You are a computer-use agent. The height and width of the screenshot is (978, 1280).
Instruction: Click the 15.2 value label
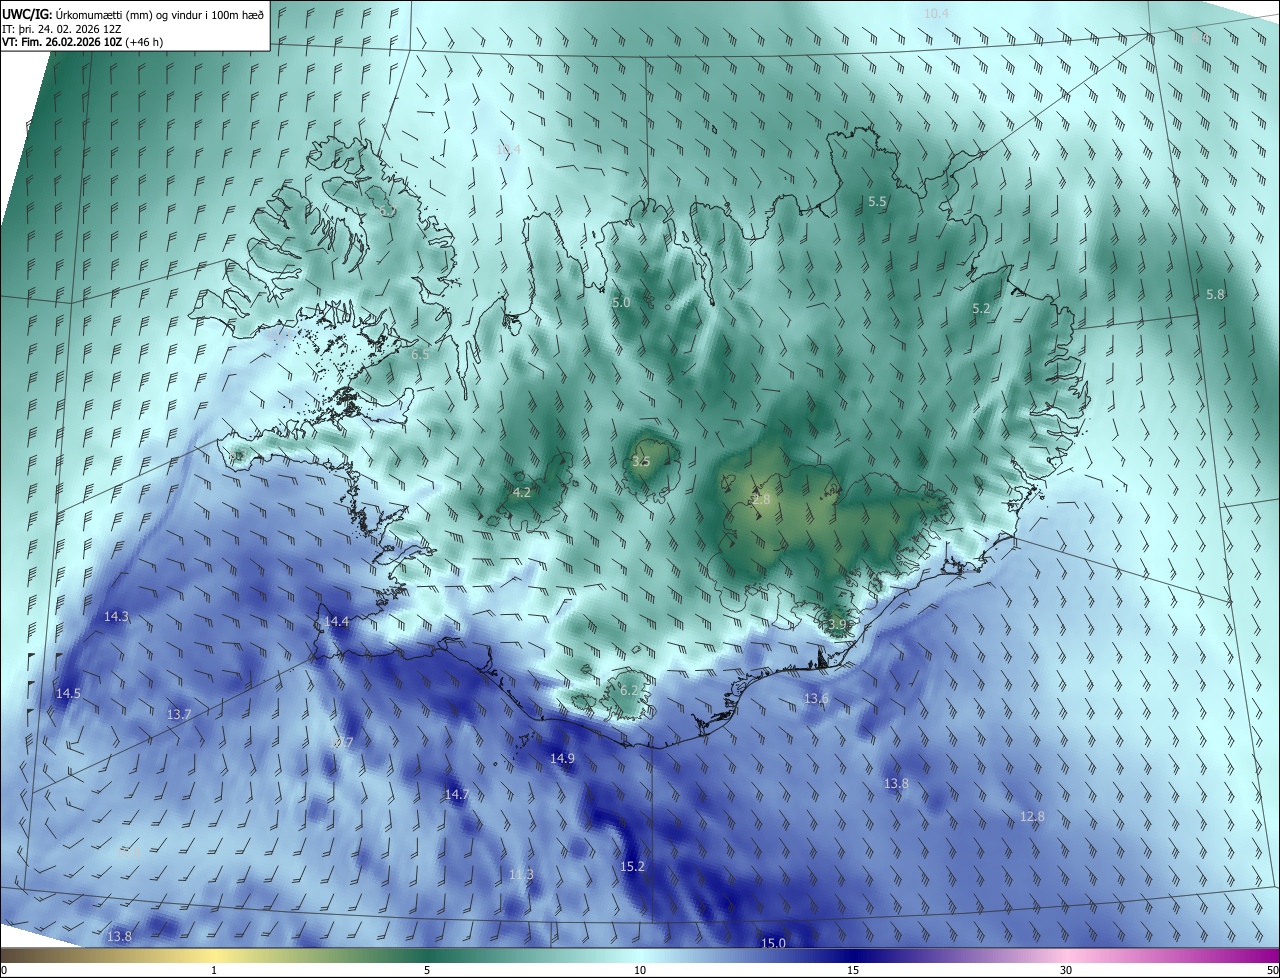click(632, 866)
